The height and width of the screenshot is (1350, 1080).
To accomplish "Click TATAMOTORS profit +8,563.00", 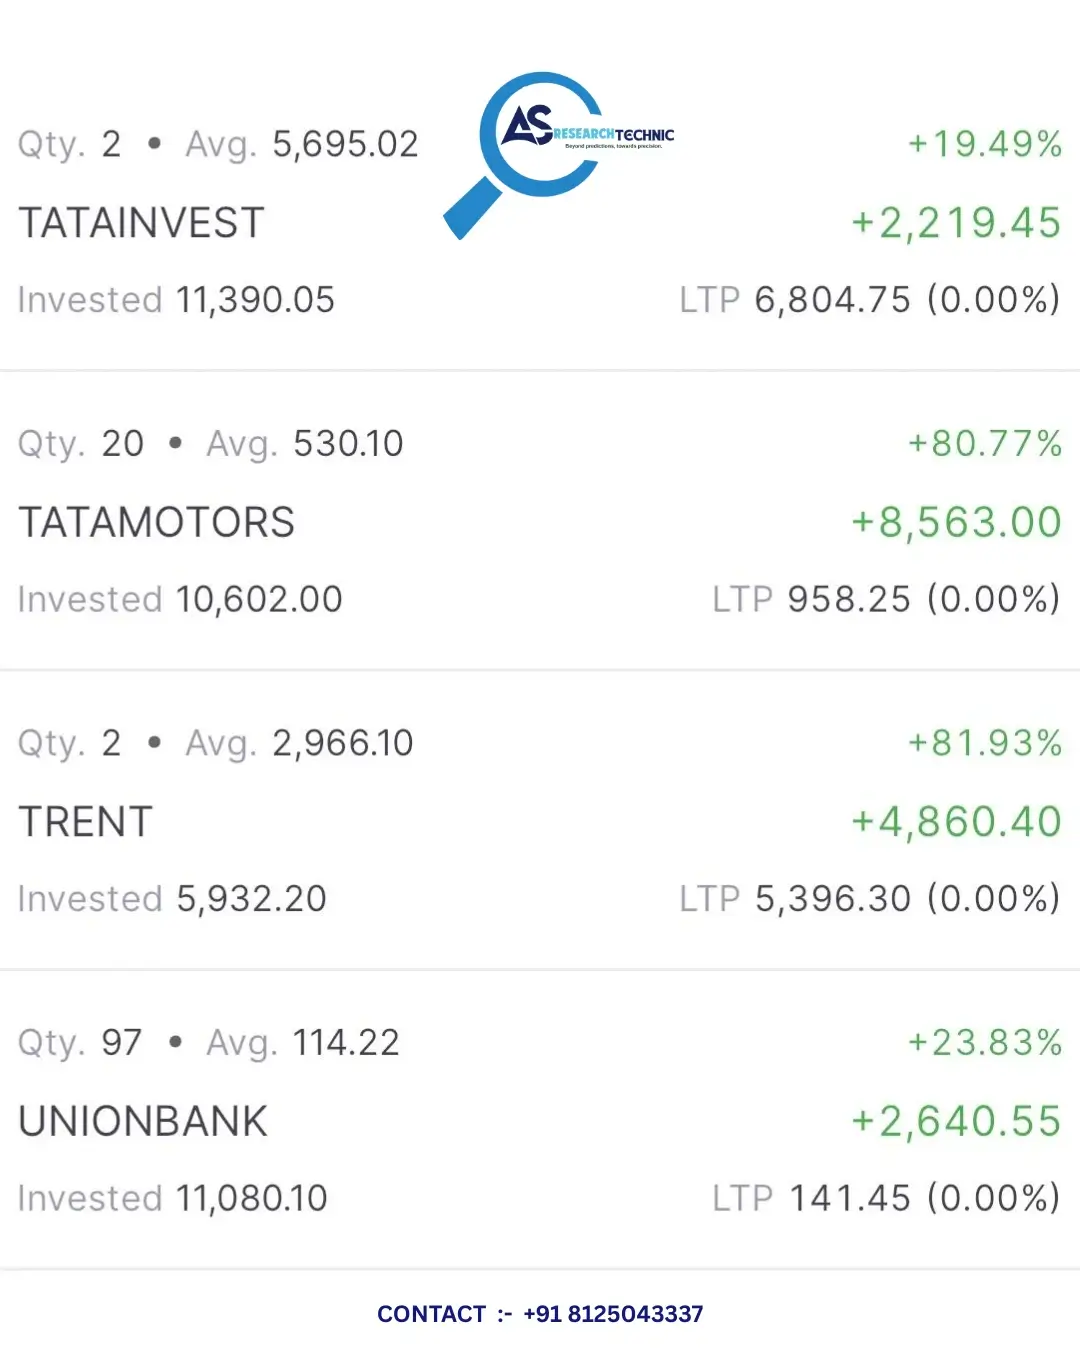I will 955,522.
